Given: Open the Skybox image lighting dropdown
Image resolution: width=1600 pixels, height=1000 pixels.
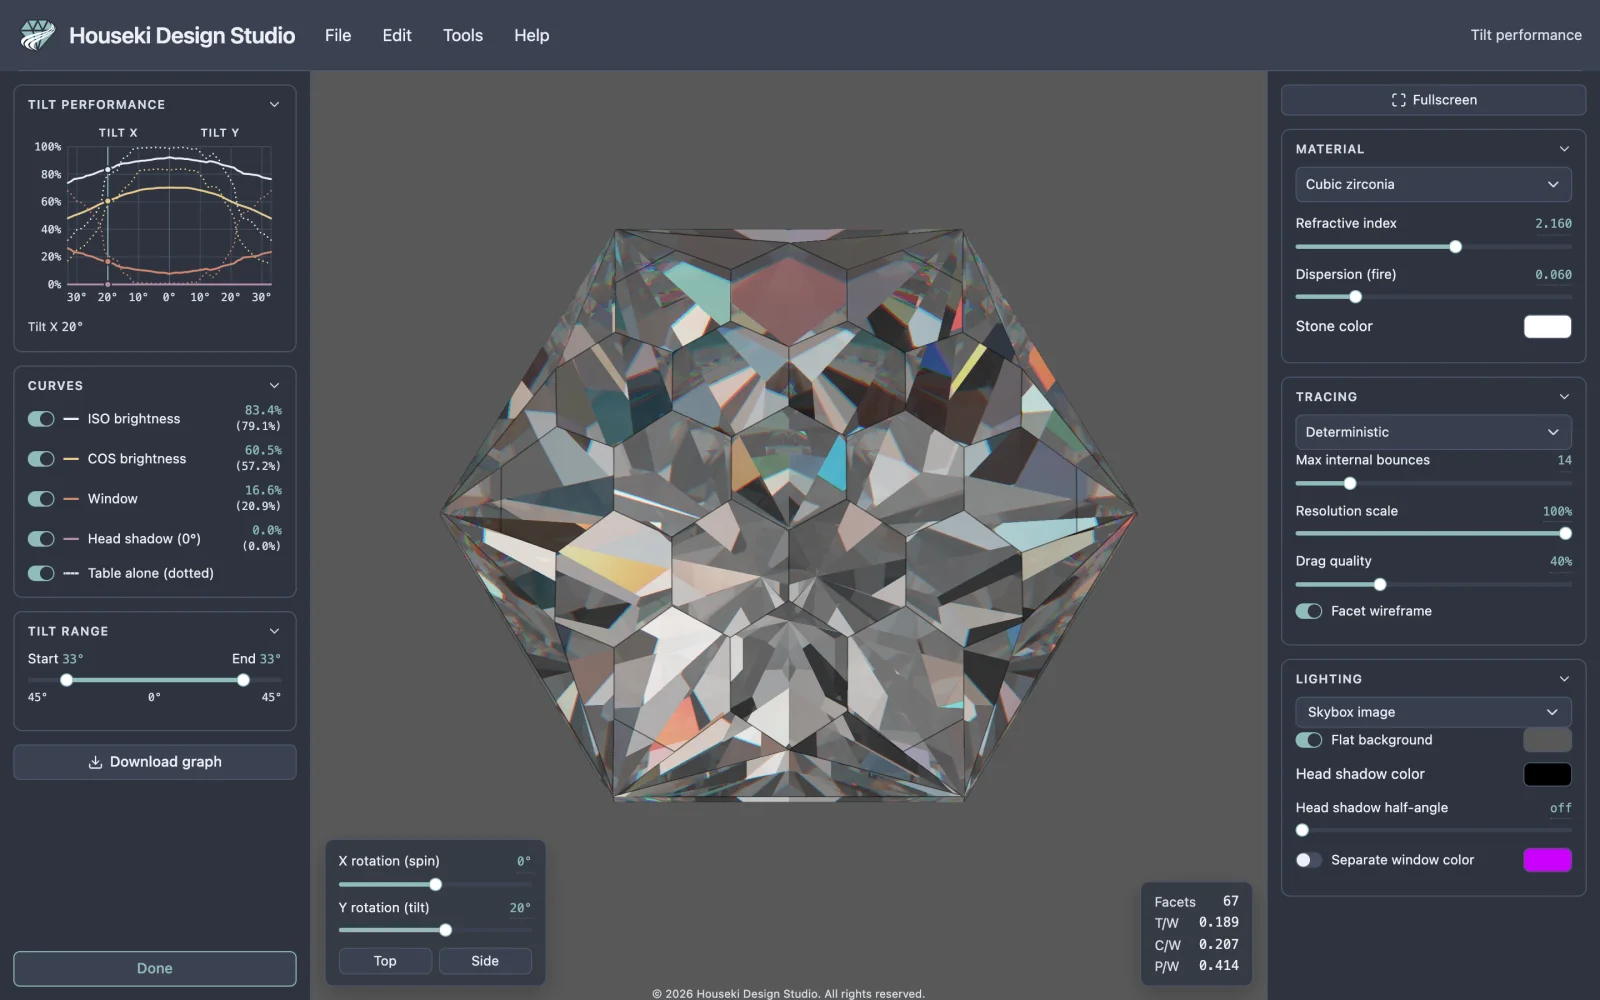Looking at the screenshot, I should point(1433,712).
